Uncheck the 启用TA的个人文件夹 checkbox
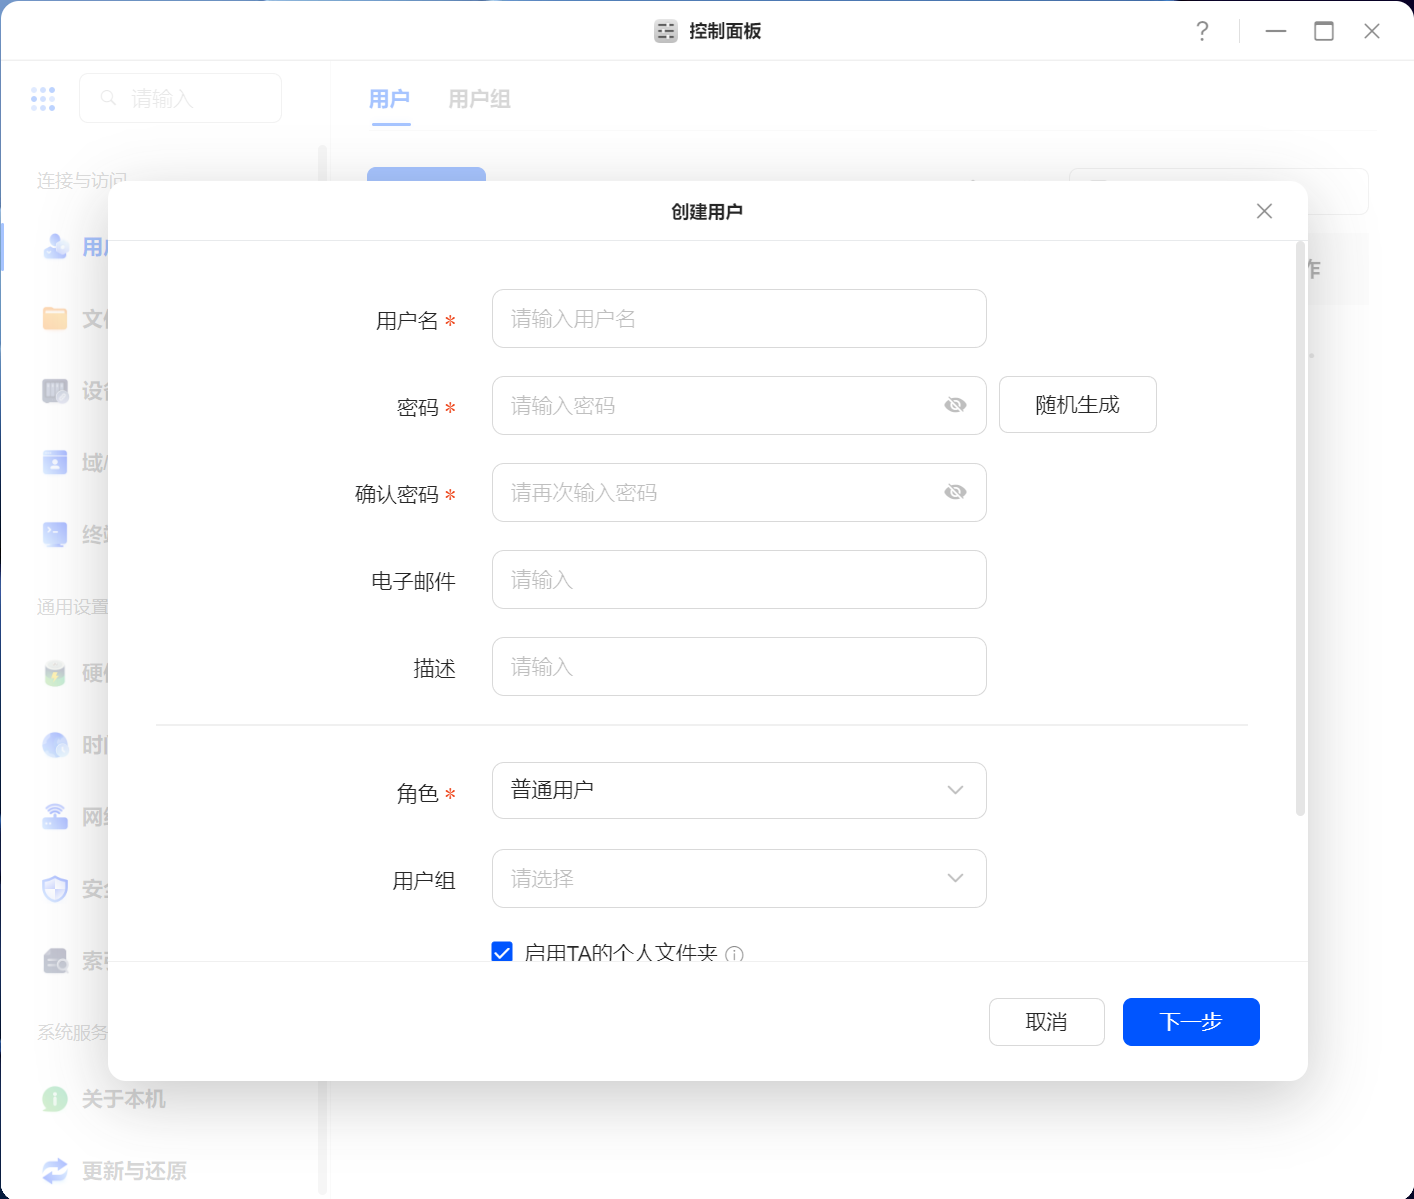 click(x=502, y=952)
